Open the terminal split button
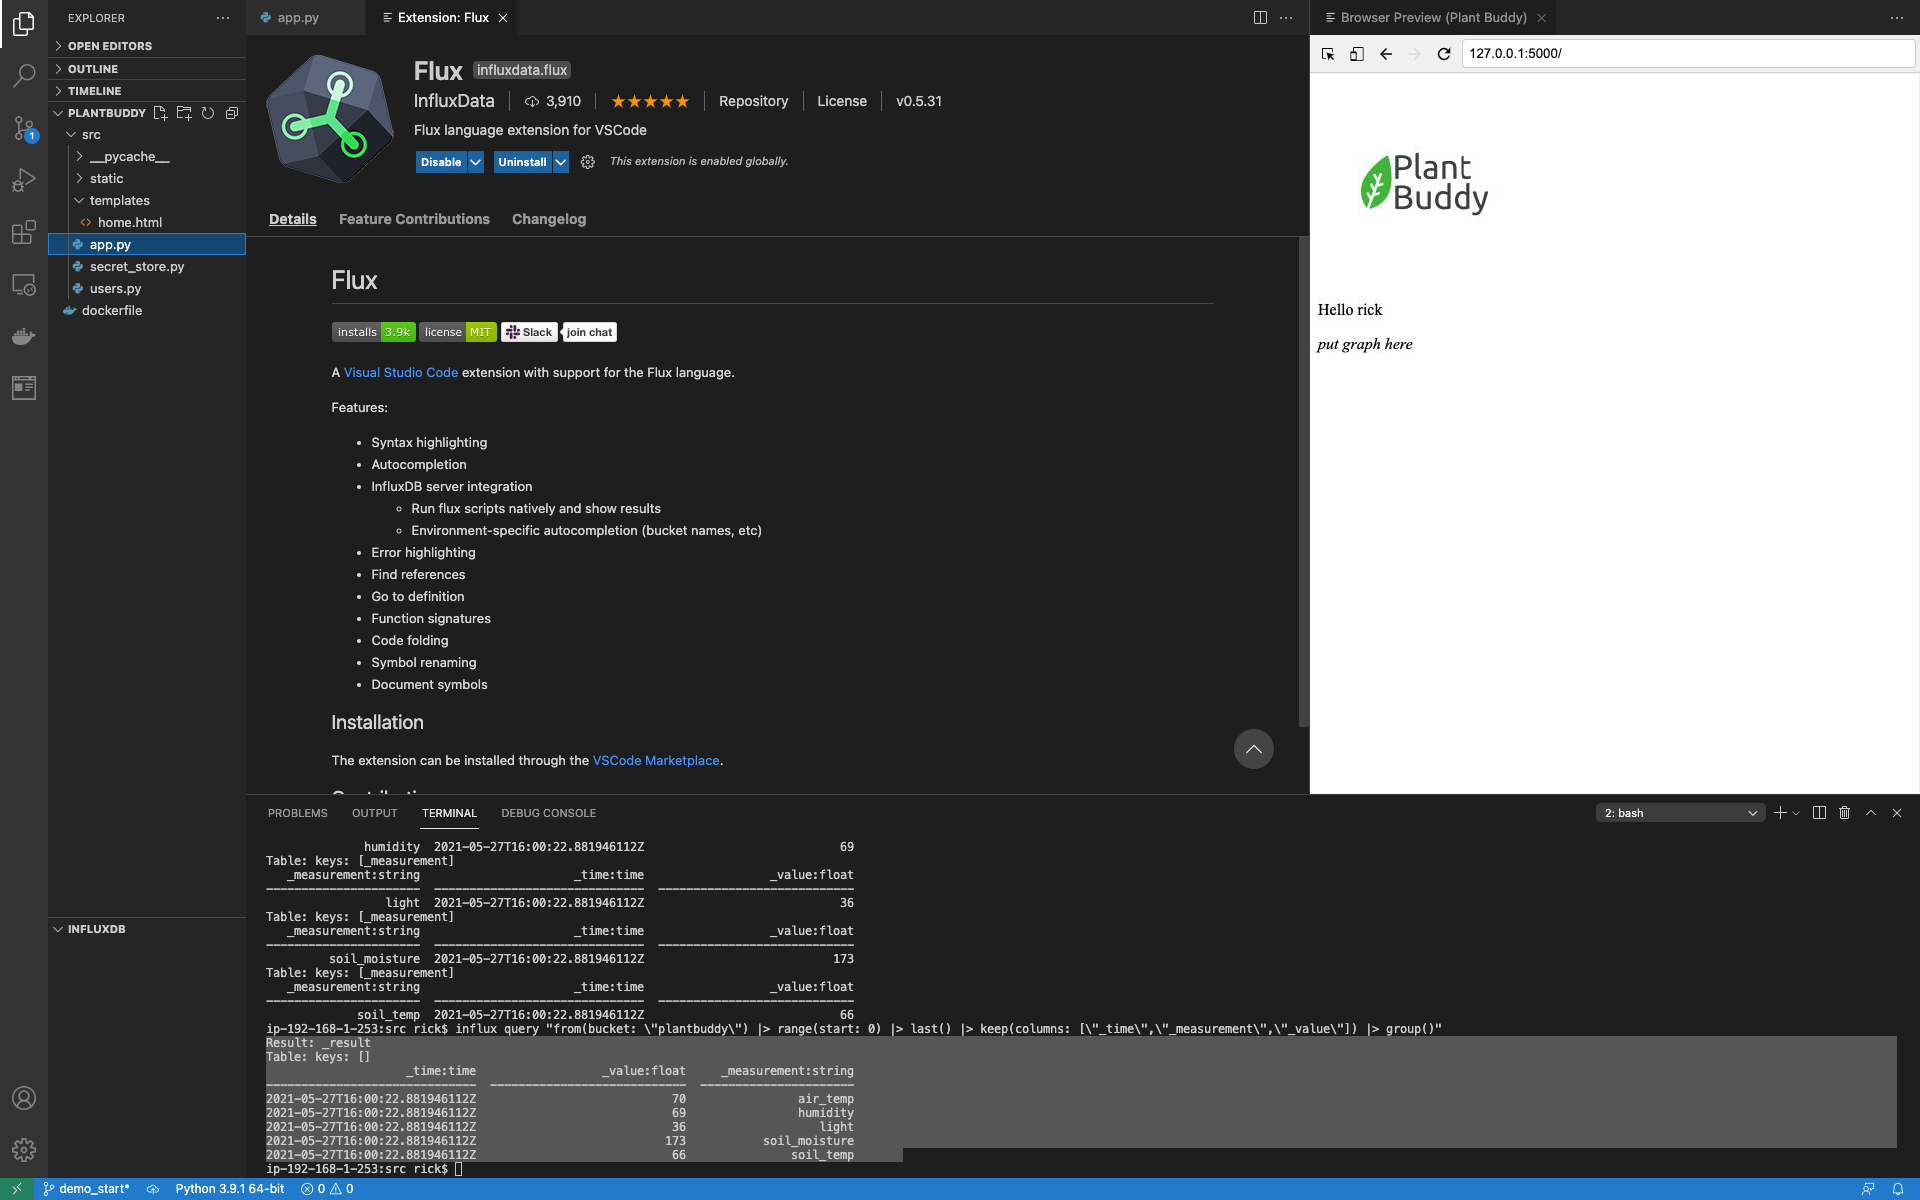 [x=1819, y=813]
